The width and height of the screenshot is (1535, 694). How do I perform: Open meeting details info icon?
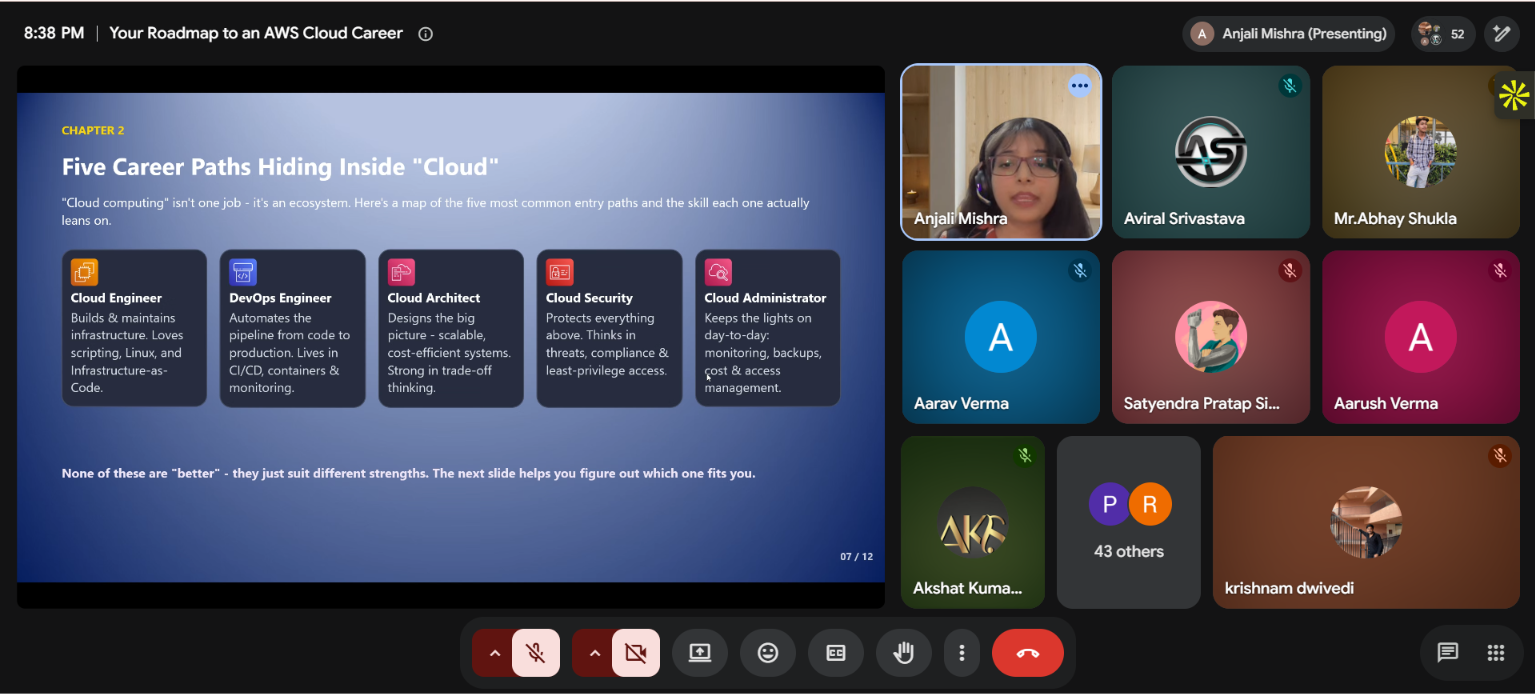[x=425, y=34]
